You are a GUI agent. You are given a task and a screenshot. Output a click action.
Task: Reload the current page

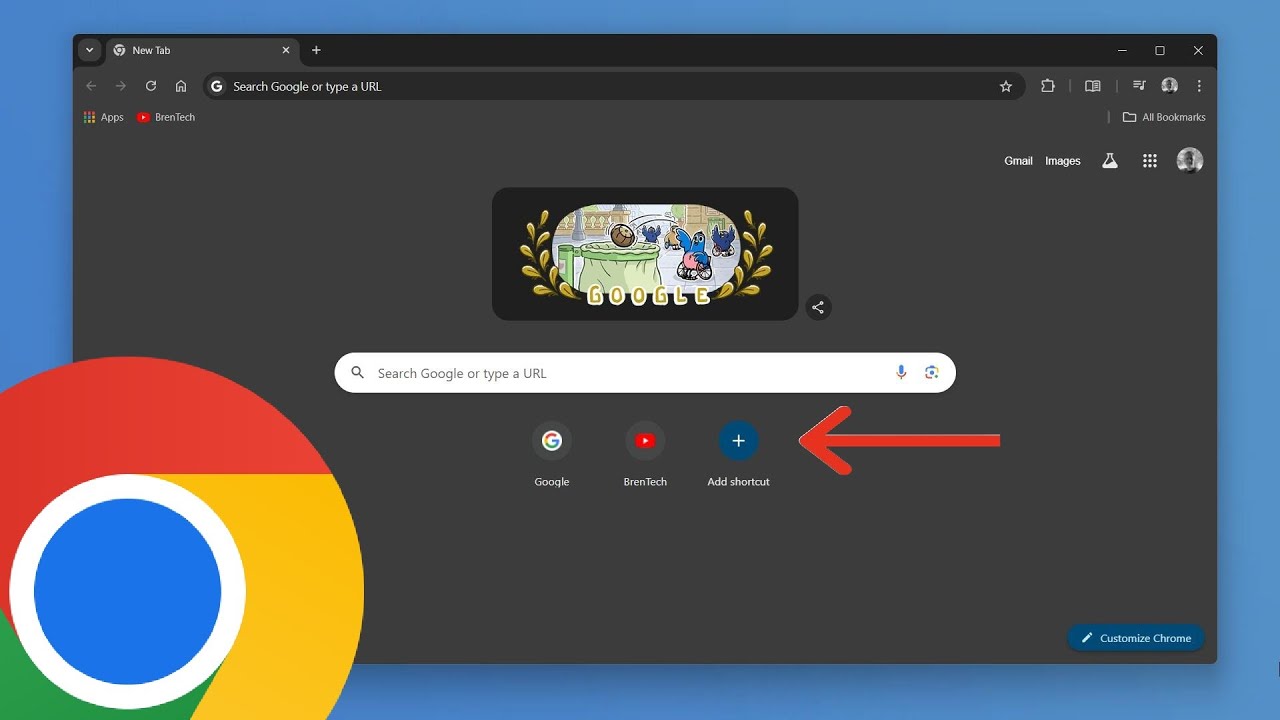(151, 86)
